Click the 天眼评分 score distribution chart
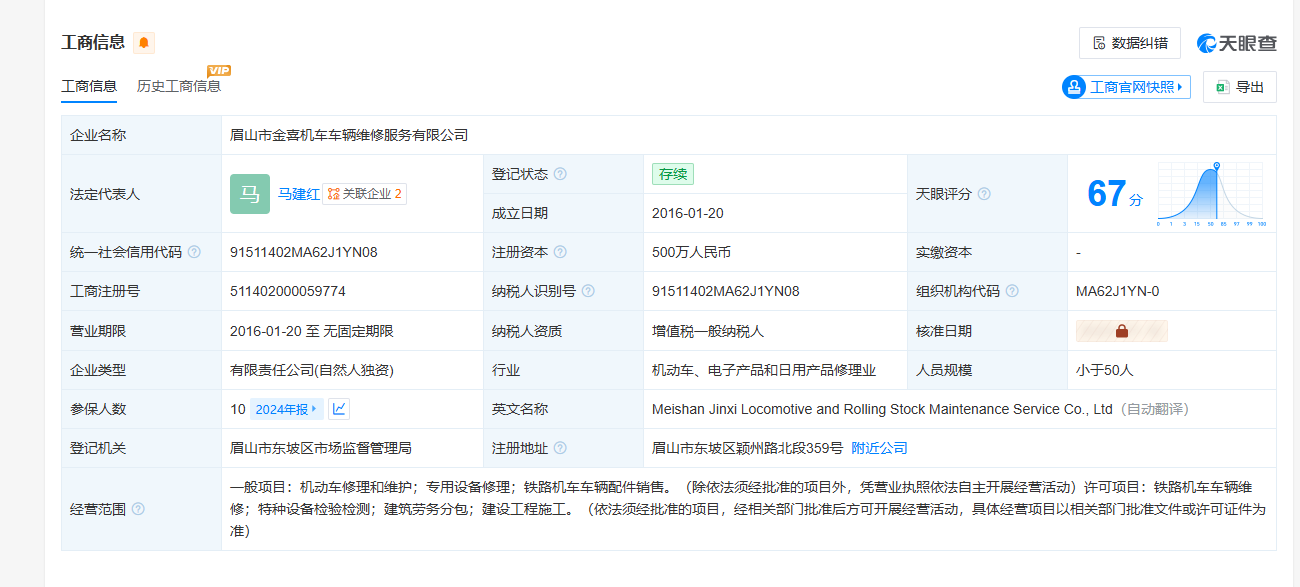The width and height of the screenshot is (1300, 587). 1211,194
